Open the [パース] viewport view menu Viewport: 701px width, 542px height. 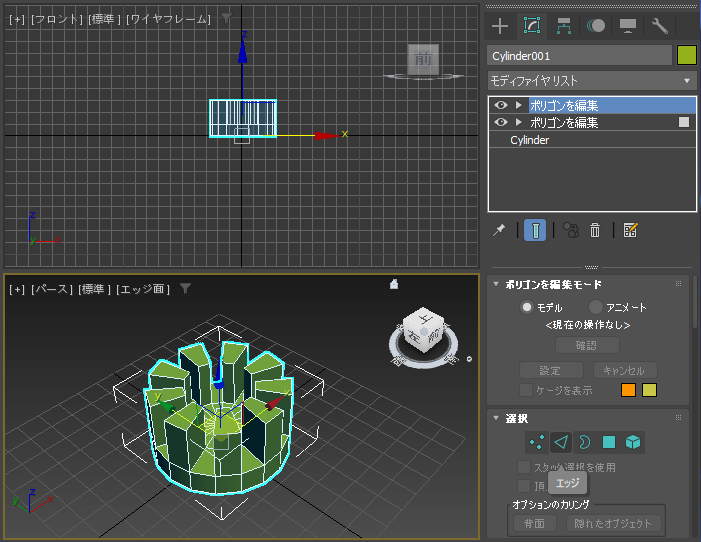51,289
